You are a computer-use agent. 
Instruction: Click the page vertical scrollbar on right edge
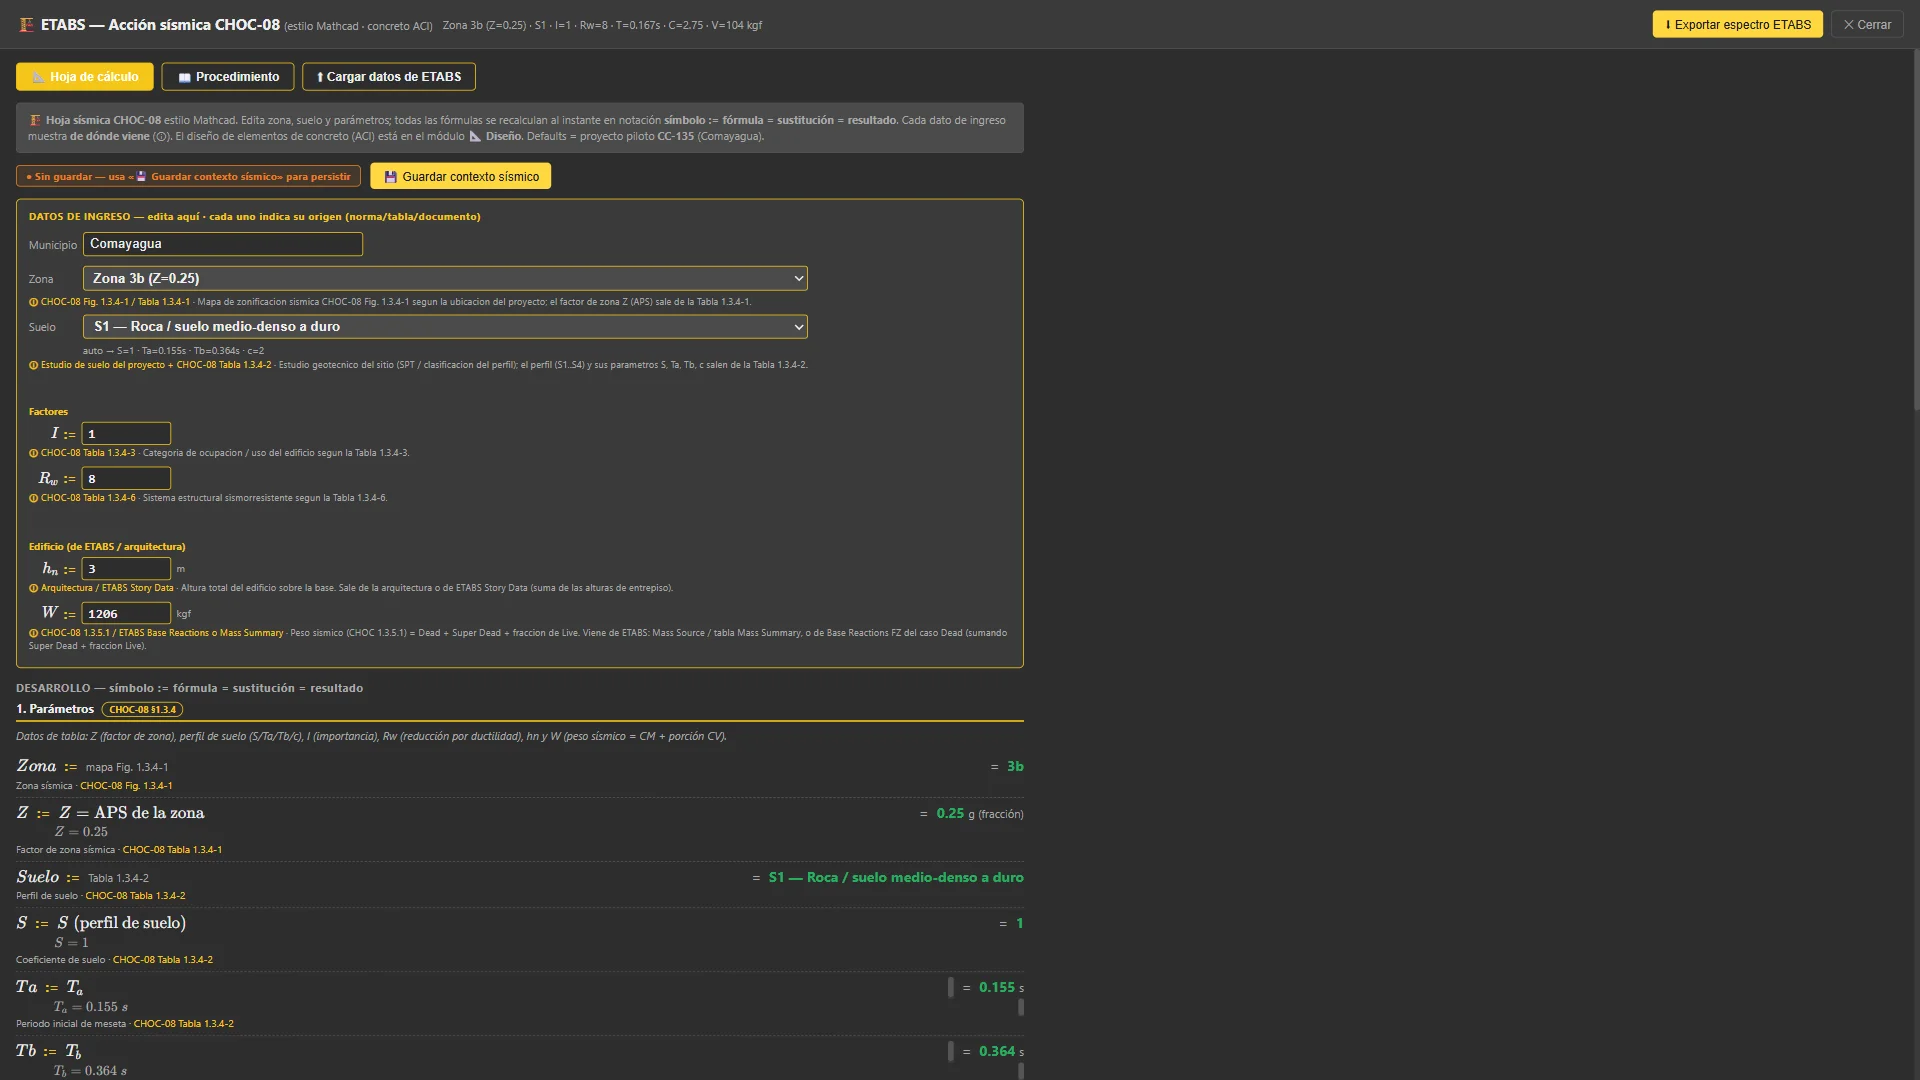coord(1915,230)
